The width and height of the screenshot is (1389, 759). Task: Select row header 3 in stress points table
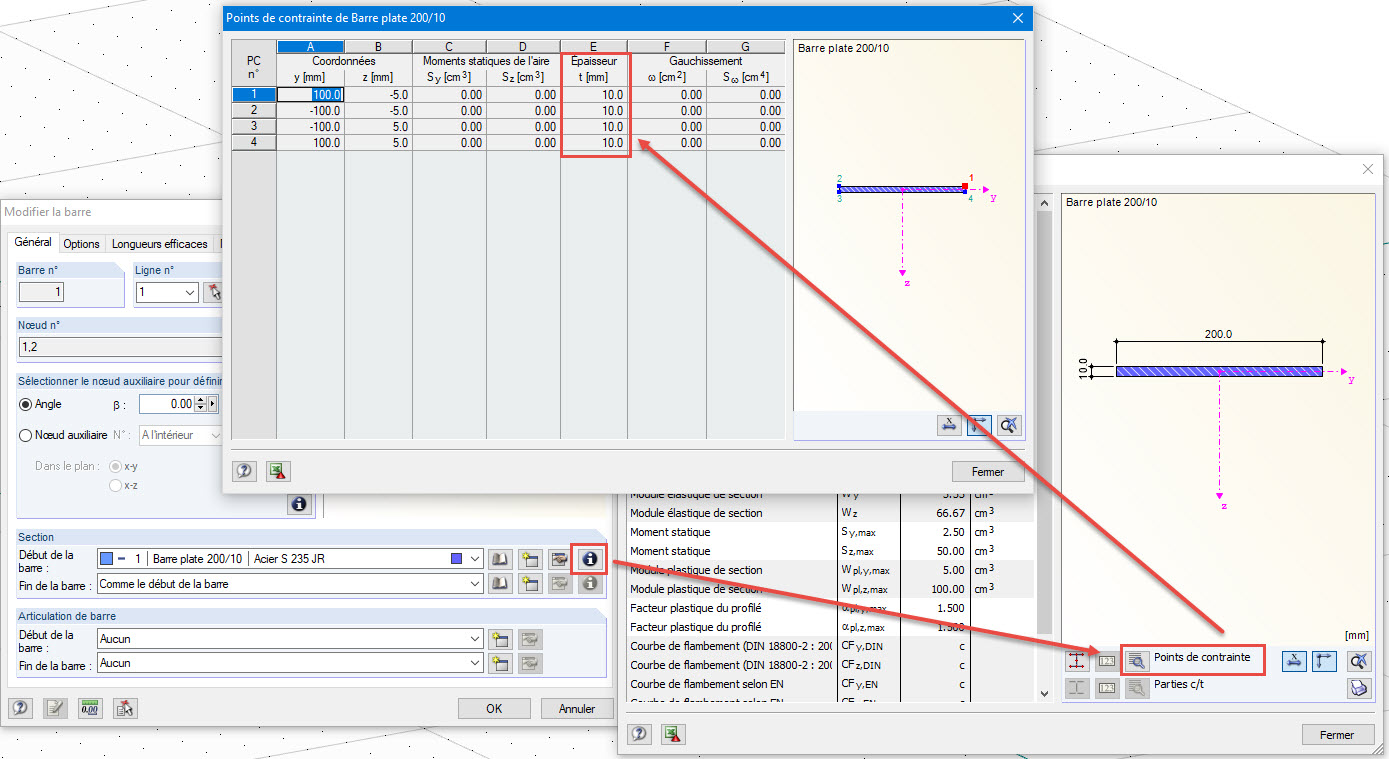point(254,126)
